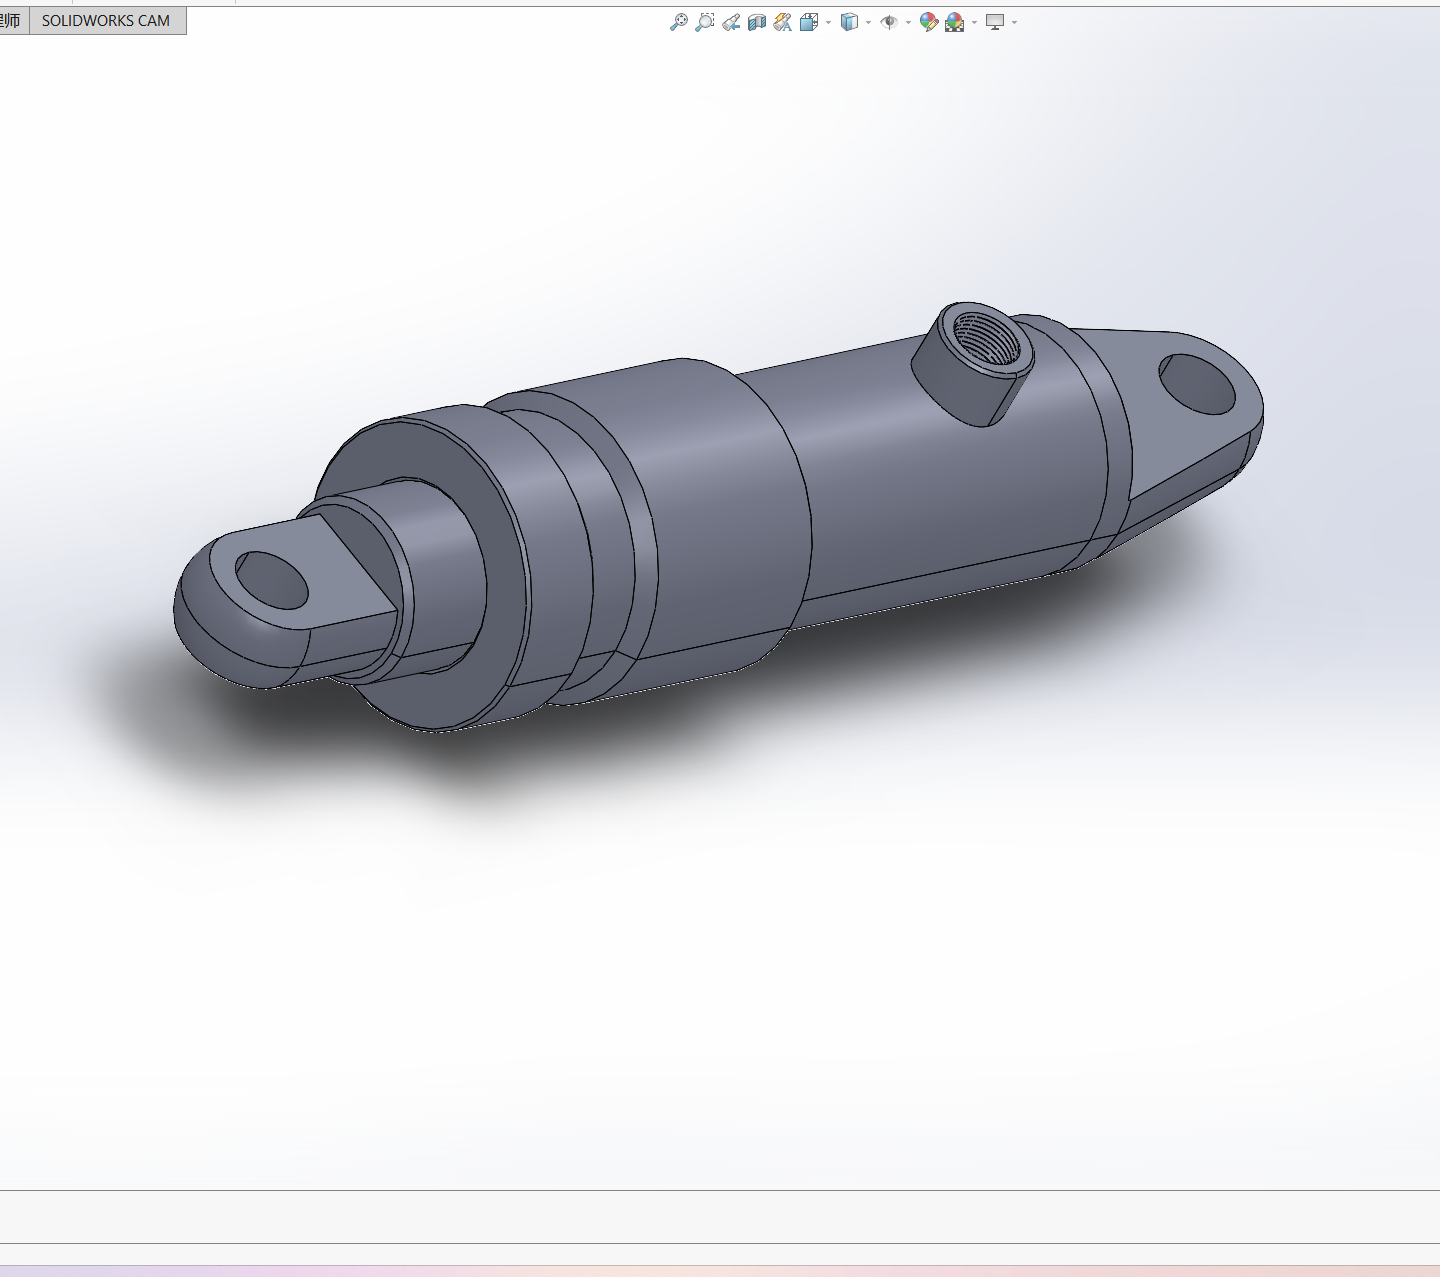
Task: Expand the View Settings dropdown arrow
Action: click(x=1014, y=22)
